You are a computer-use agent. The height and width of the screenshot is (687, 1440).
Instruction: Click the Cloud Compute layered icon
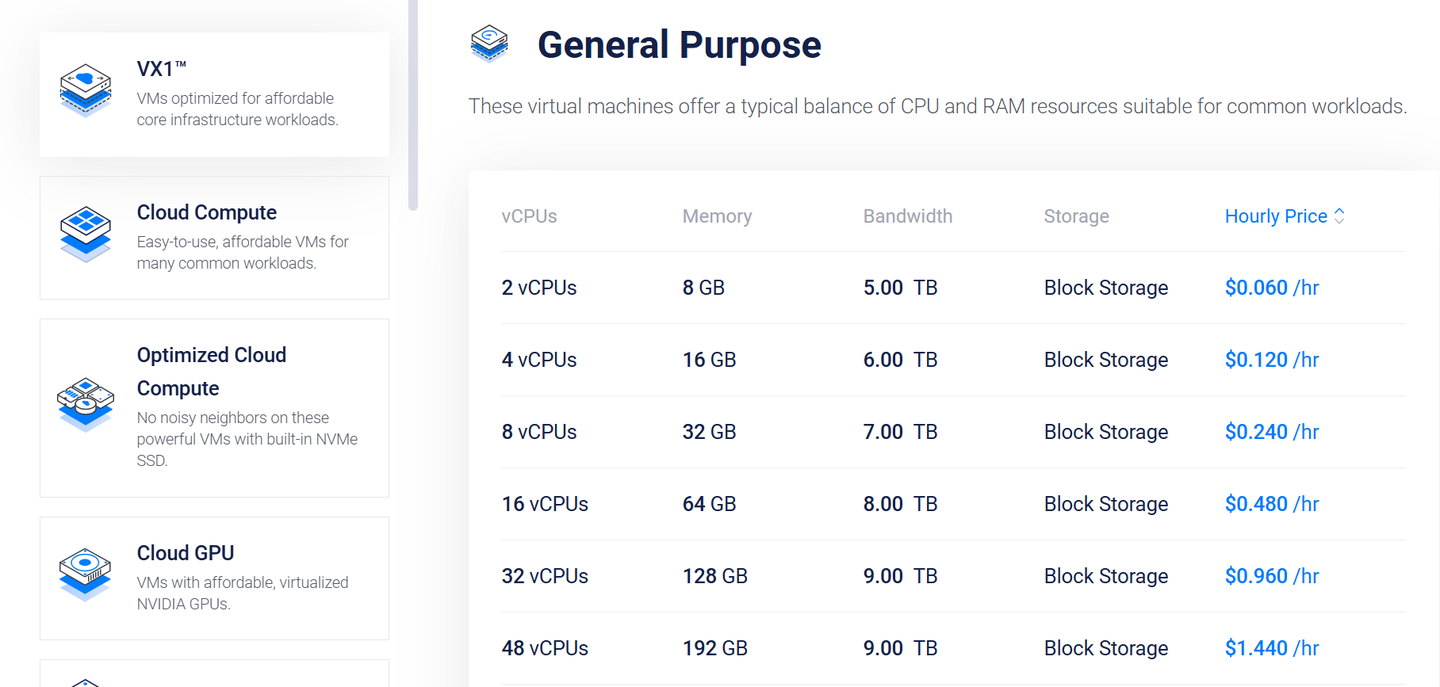(85, 234)
